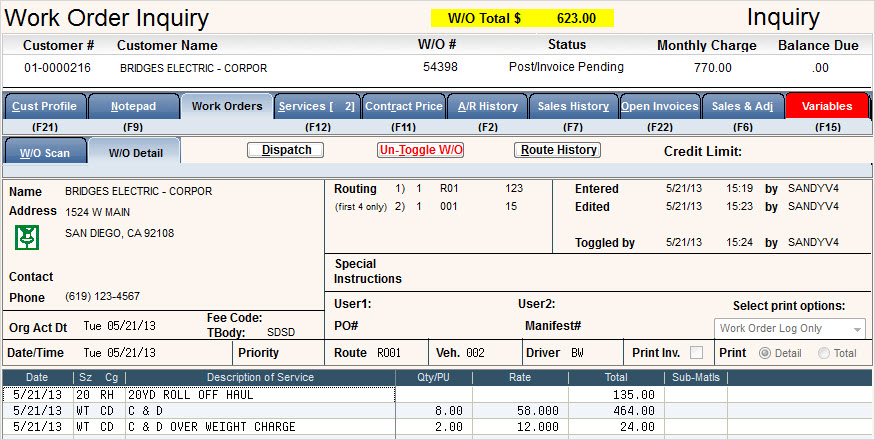Click the vehicle value 002
The height and width of the screenshot is (440, 875).
tap(475, 353)
